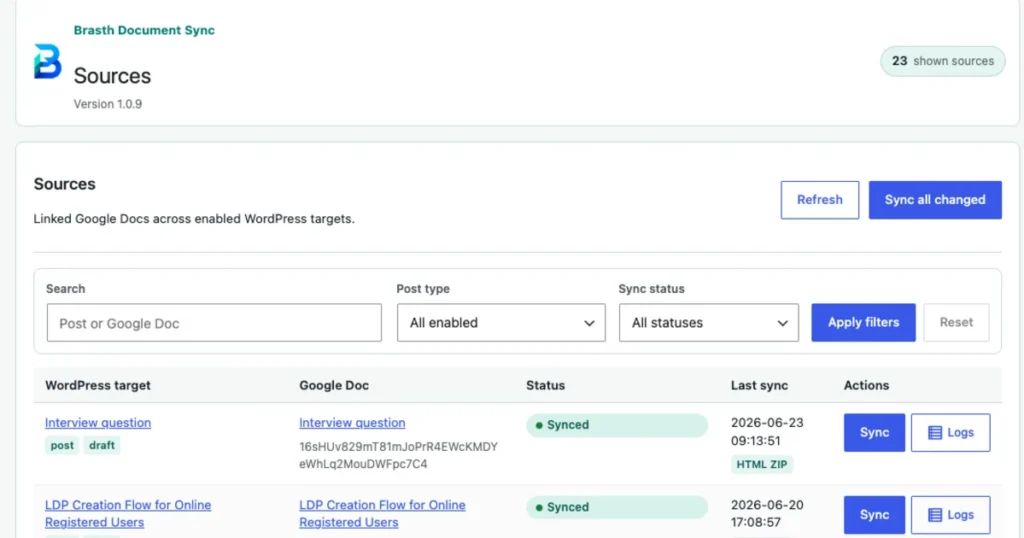Viewport: 1024px width, 538px height.
Task: Reset the source filters
Action: pos(956,323)
